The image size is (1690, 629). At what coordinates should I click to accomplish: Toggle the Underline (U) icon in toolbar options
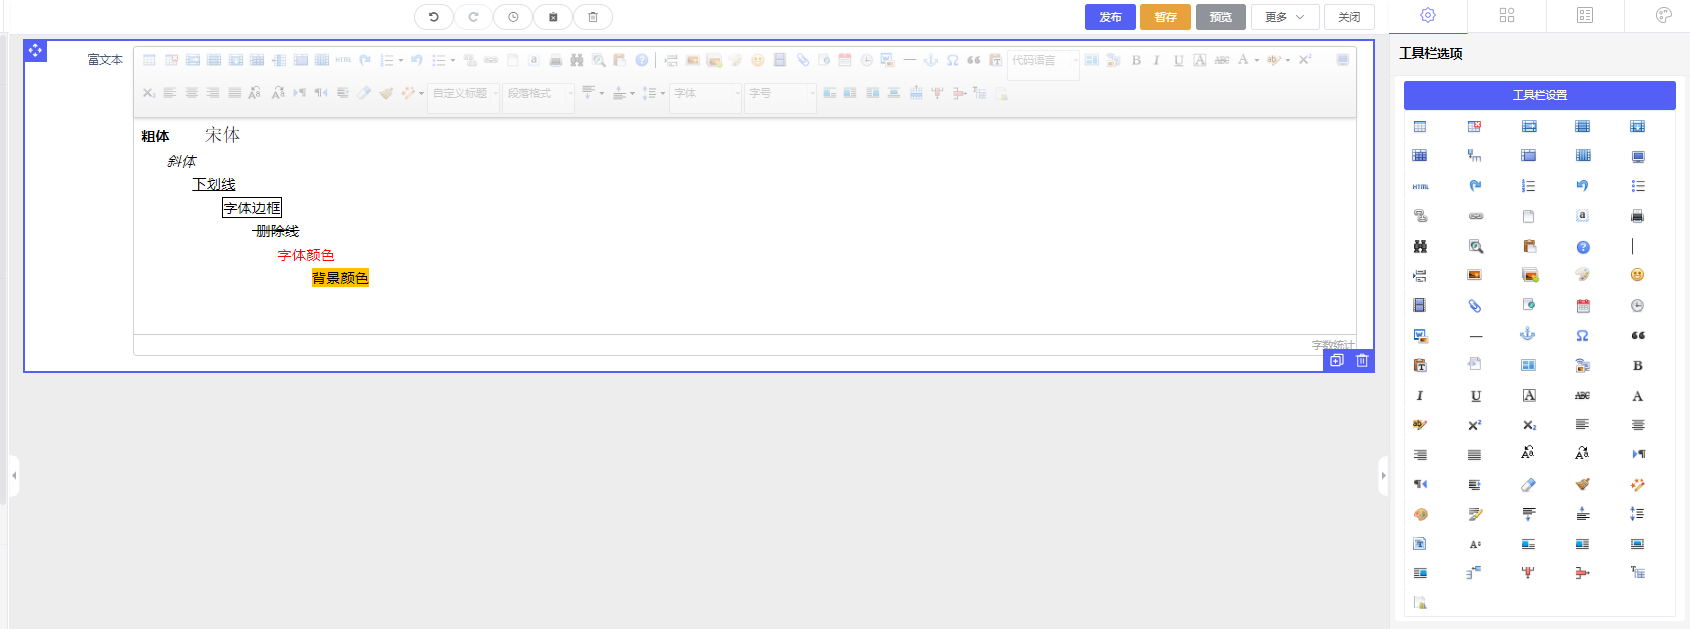click(1475, 396)
